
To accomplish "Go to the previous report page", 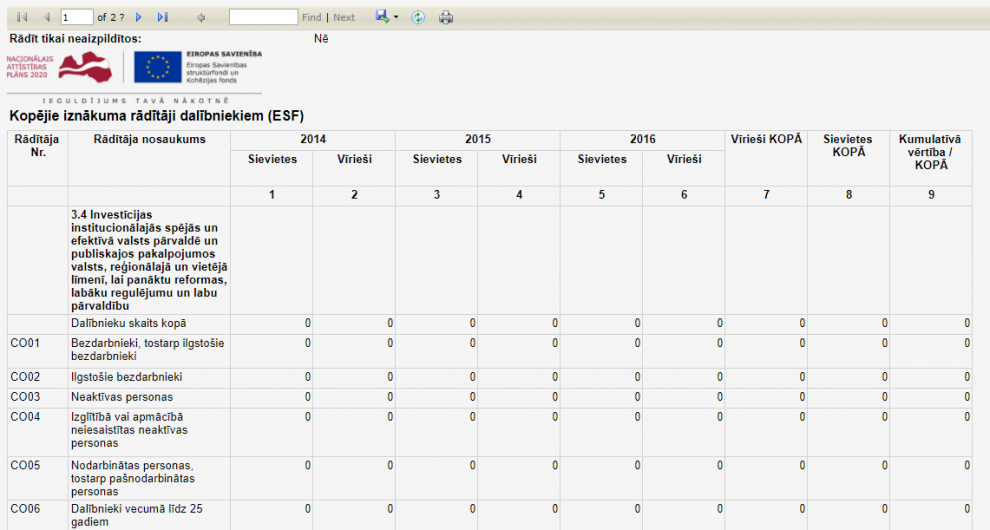I will [46, 18].
